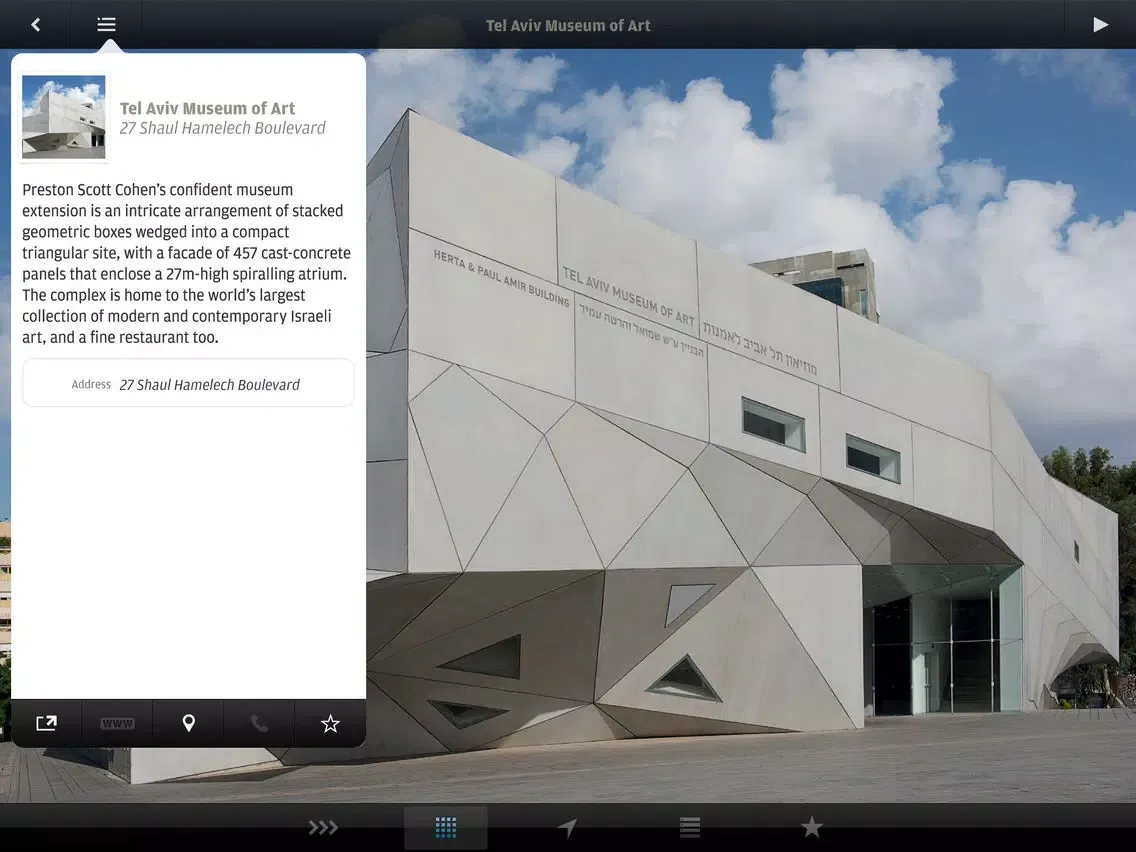Screen dimensions: 1136x852
Task: Add to favorites with outline star
Action: [x=330, y=723]
